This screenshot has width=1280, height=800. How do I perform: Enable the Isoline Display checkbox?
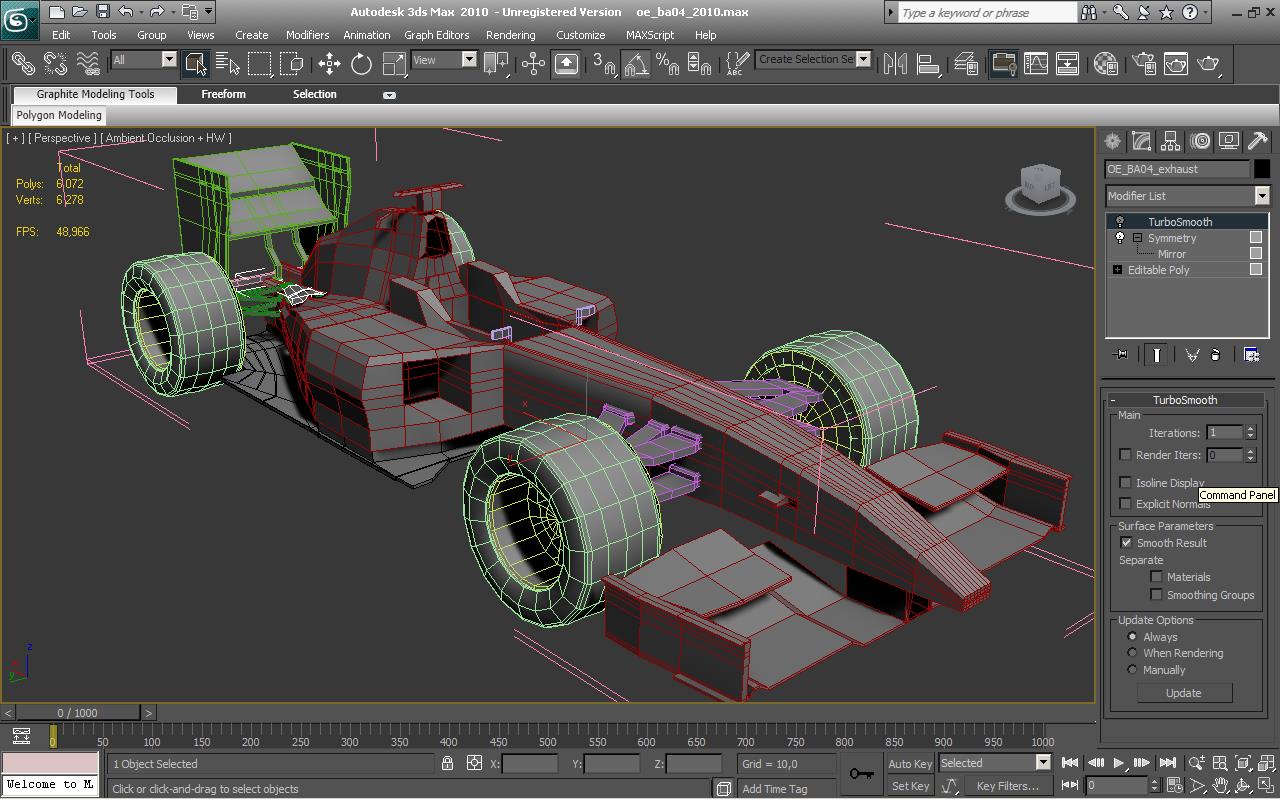[1126, 483]
